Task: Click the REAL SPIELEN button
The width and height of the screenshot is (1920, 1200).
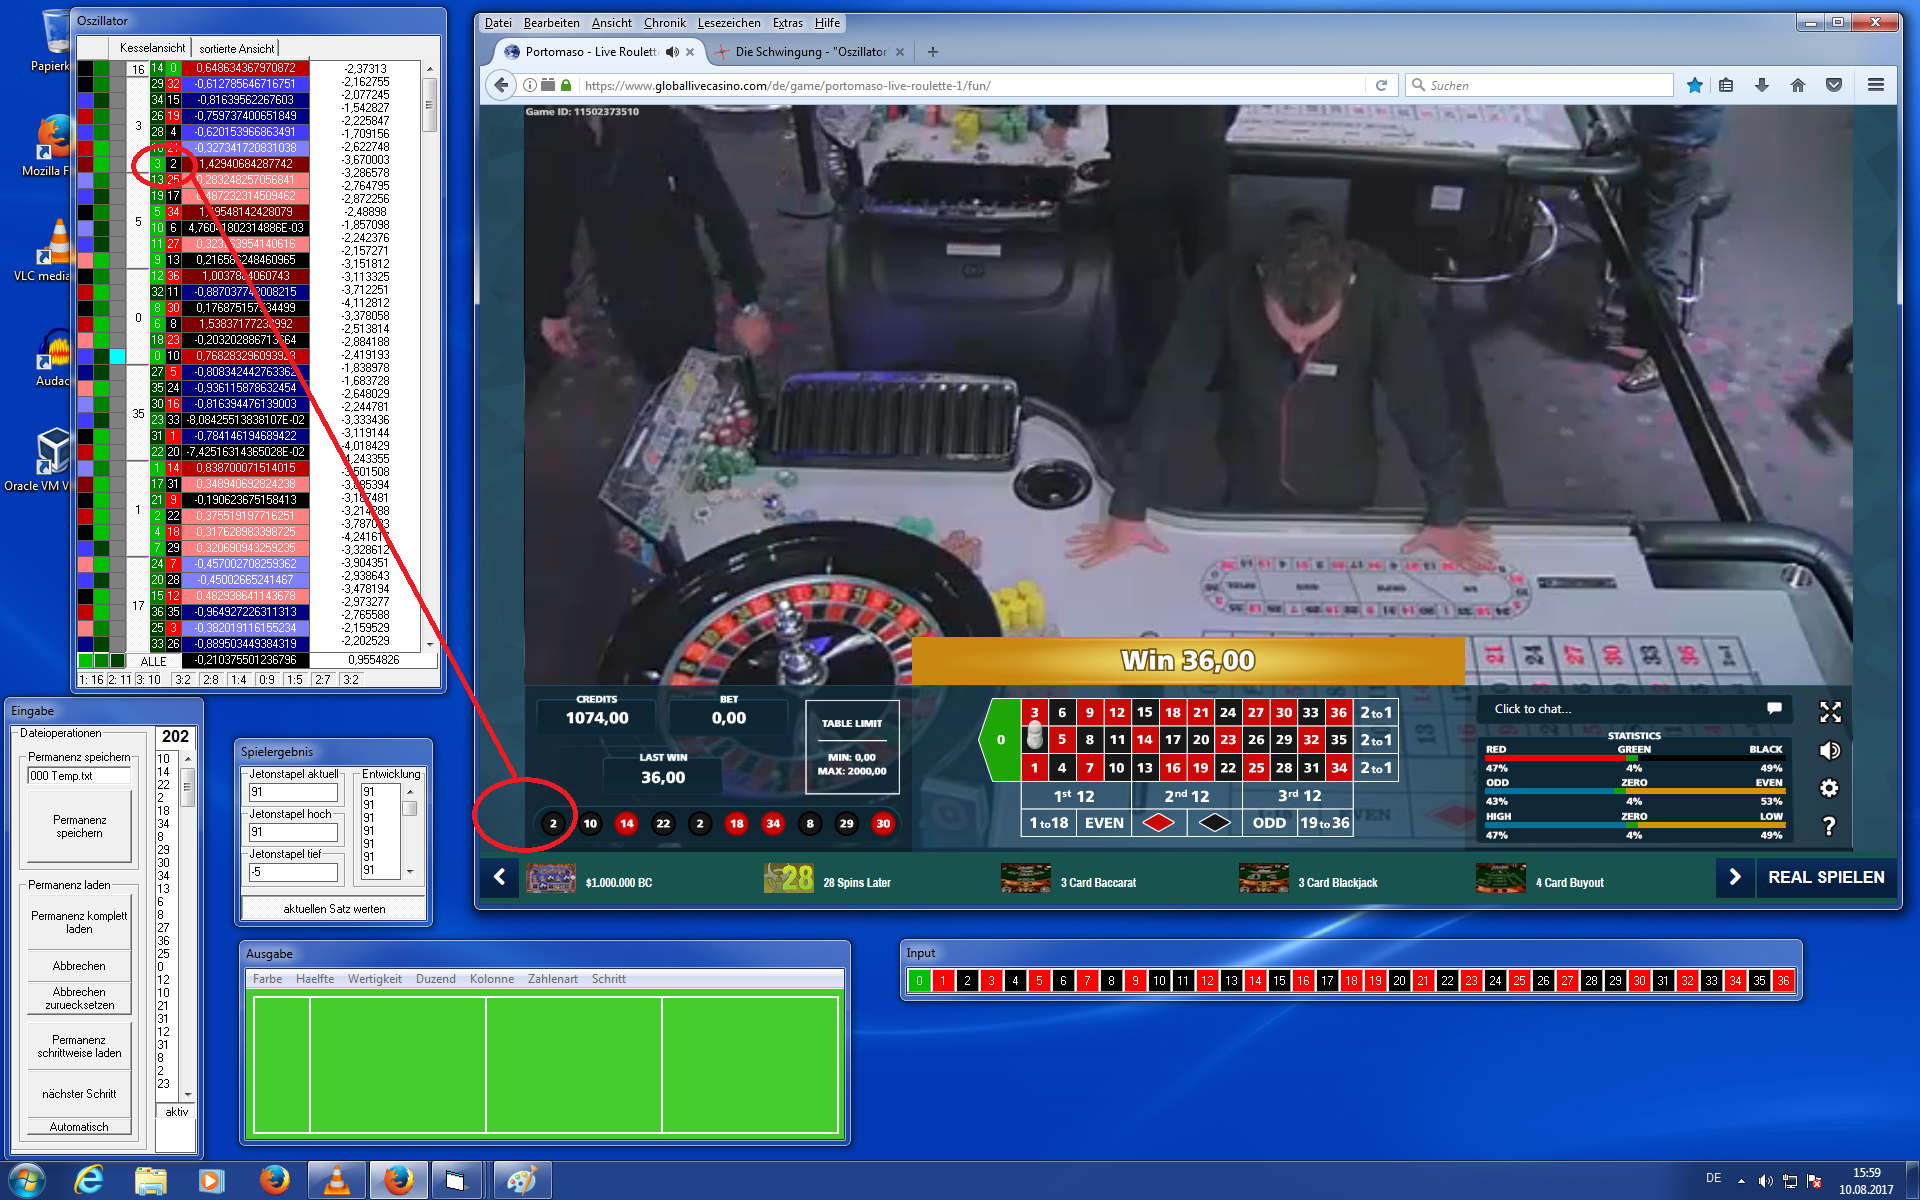Action: [1826, 877]
